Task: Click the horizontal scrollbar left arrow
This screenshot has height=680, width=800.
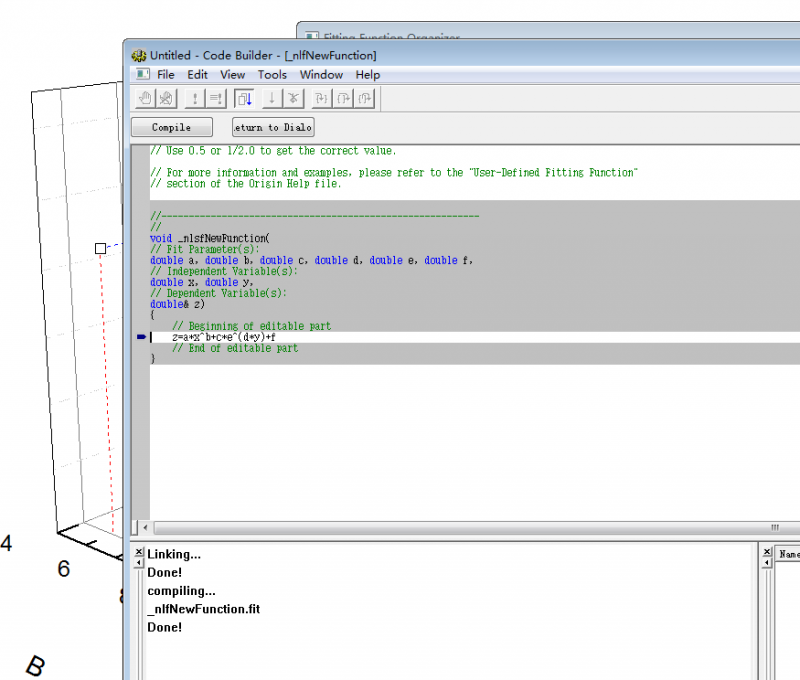Action: click(x=145, y=528)
